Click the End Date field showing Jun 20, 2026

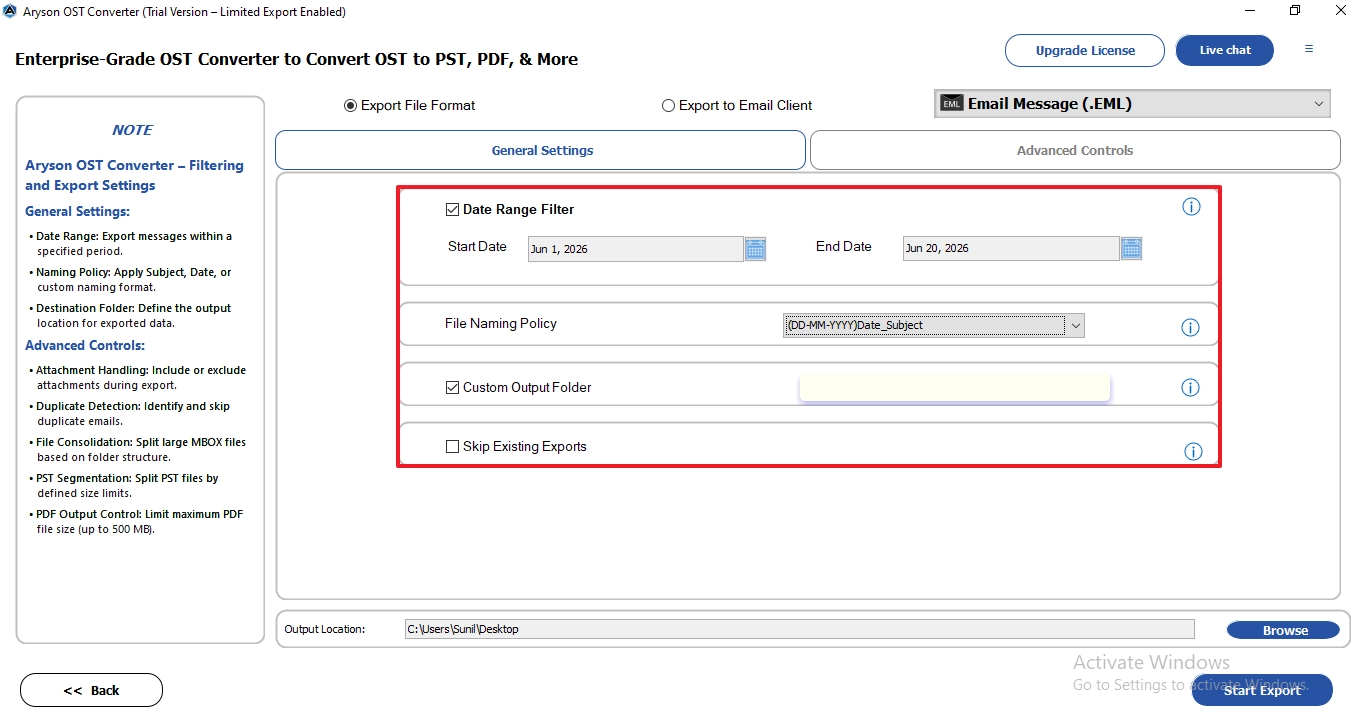pyautogui.click(x=1011, y=248)
